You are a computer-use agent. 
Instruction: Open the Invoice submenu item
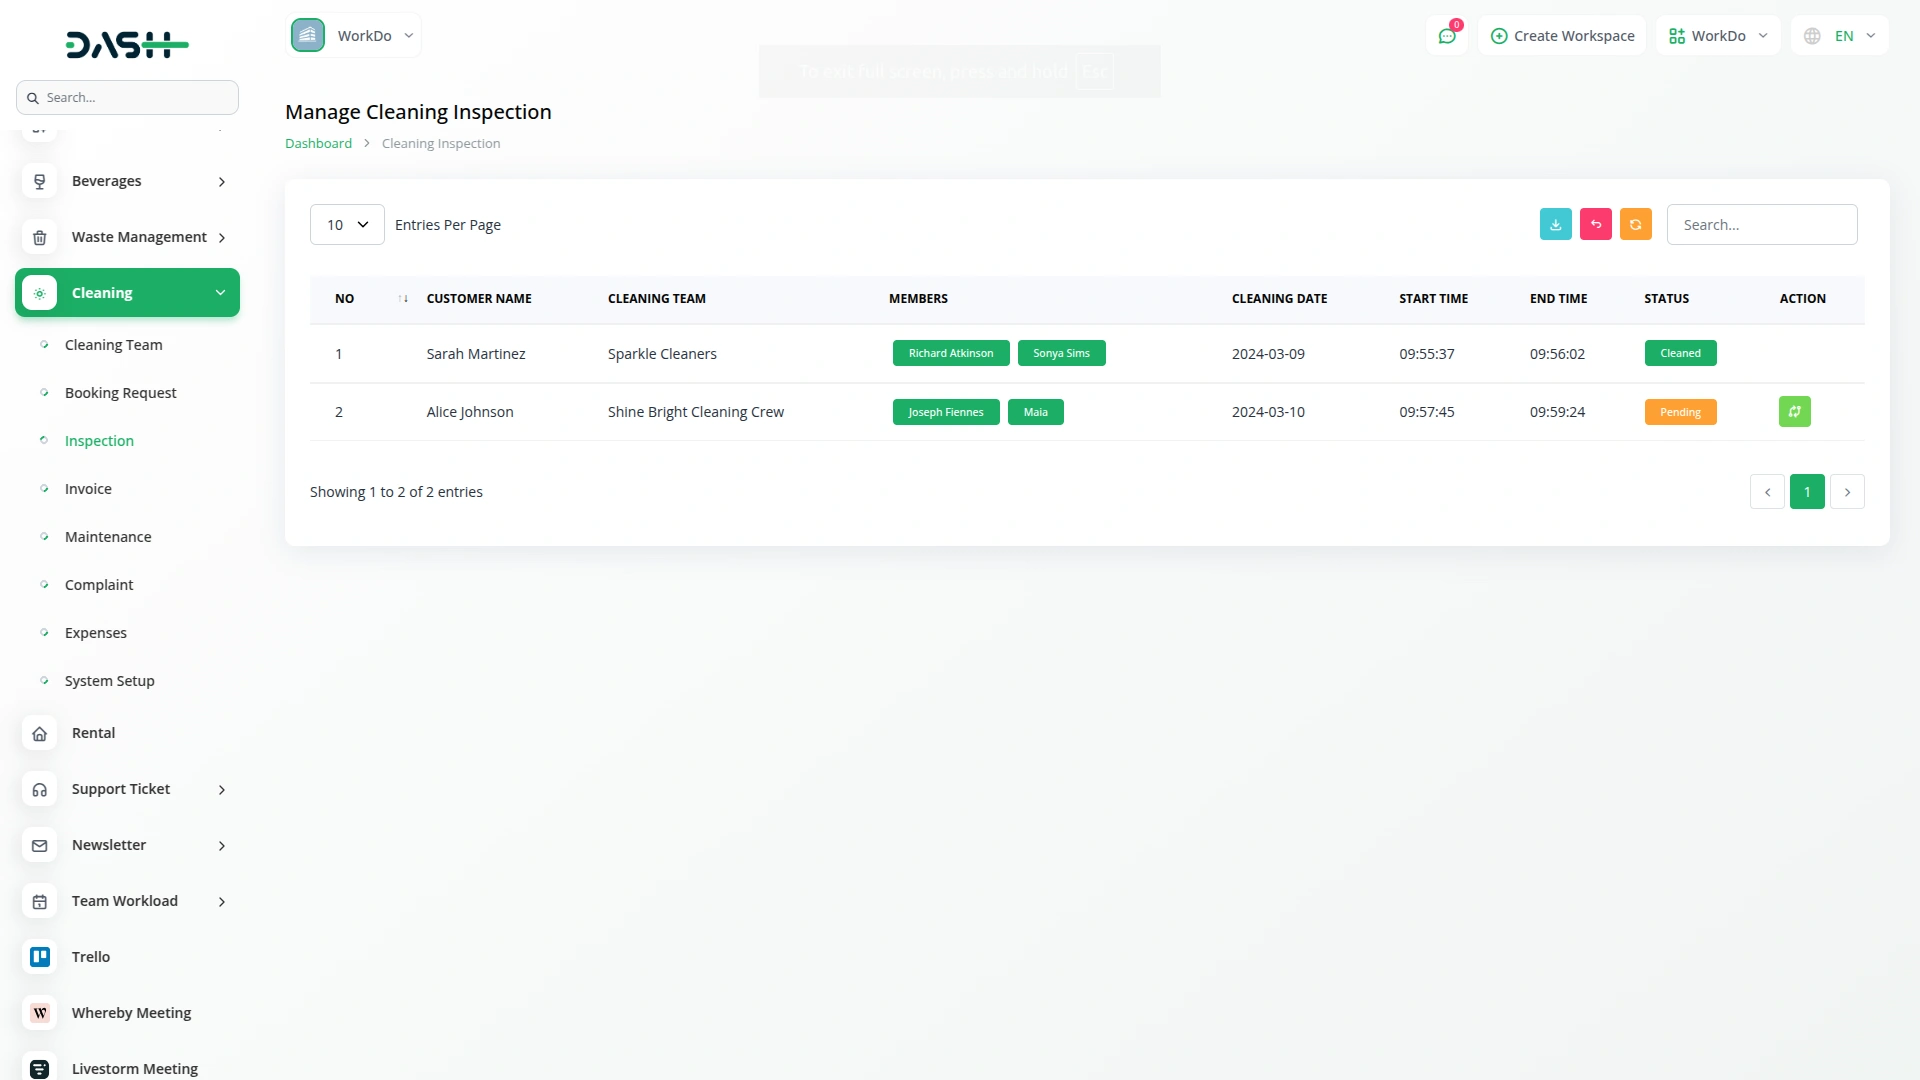point(88,489)
